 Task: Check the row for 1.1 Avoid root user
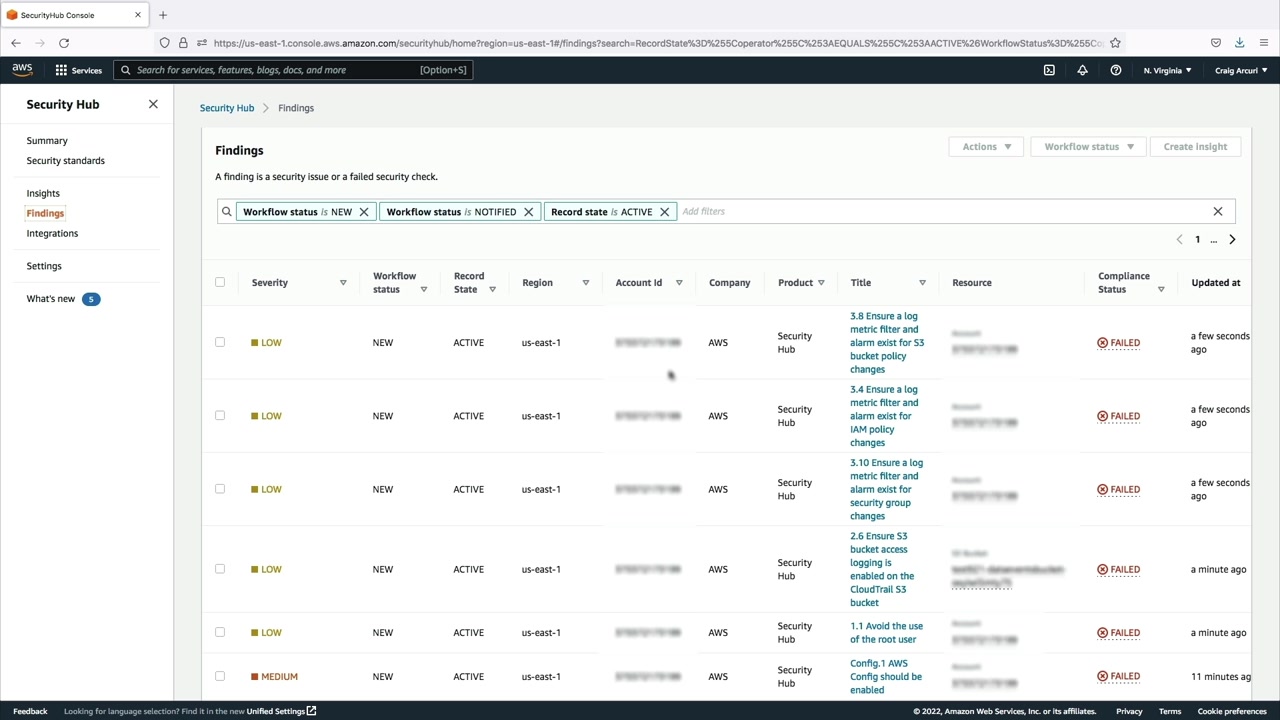point(220,632)
